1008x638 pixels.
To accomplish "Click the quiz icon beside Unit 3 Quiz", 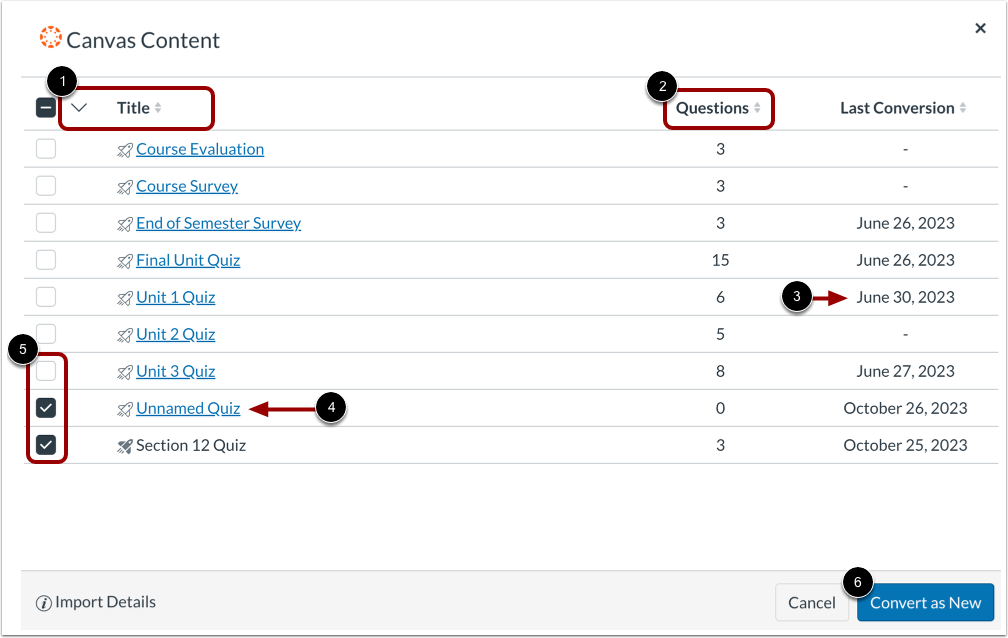I will pos(123,371).
